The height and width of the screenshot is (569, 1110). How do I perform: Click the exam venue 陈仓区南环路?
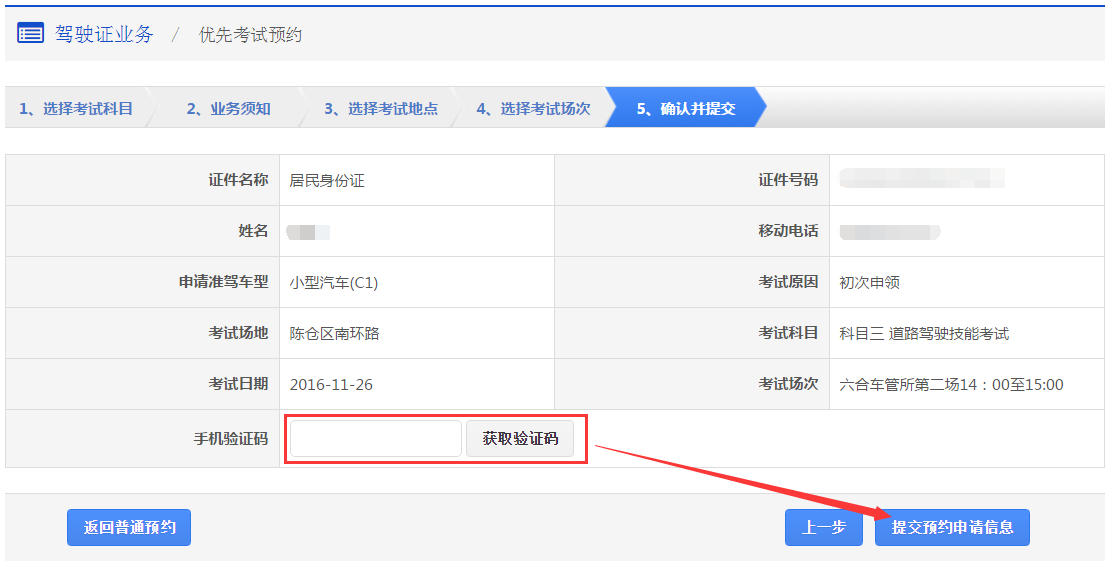(334, 334)
